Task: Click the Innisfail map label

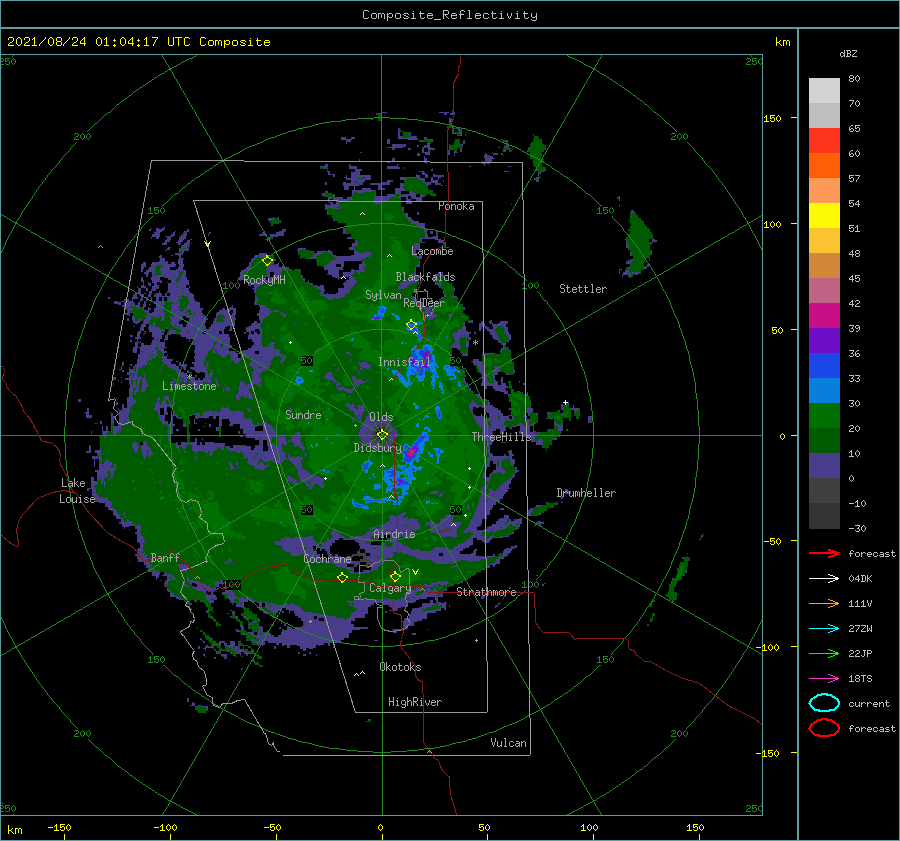Action: [404, 362]
